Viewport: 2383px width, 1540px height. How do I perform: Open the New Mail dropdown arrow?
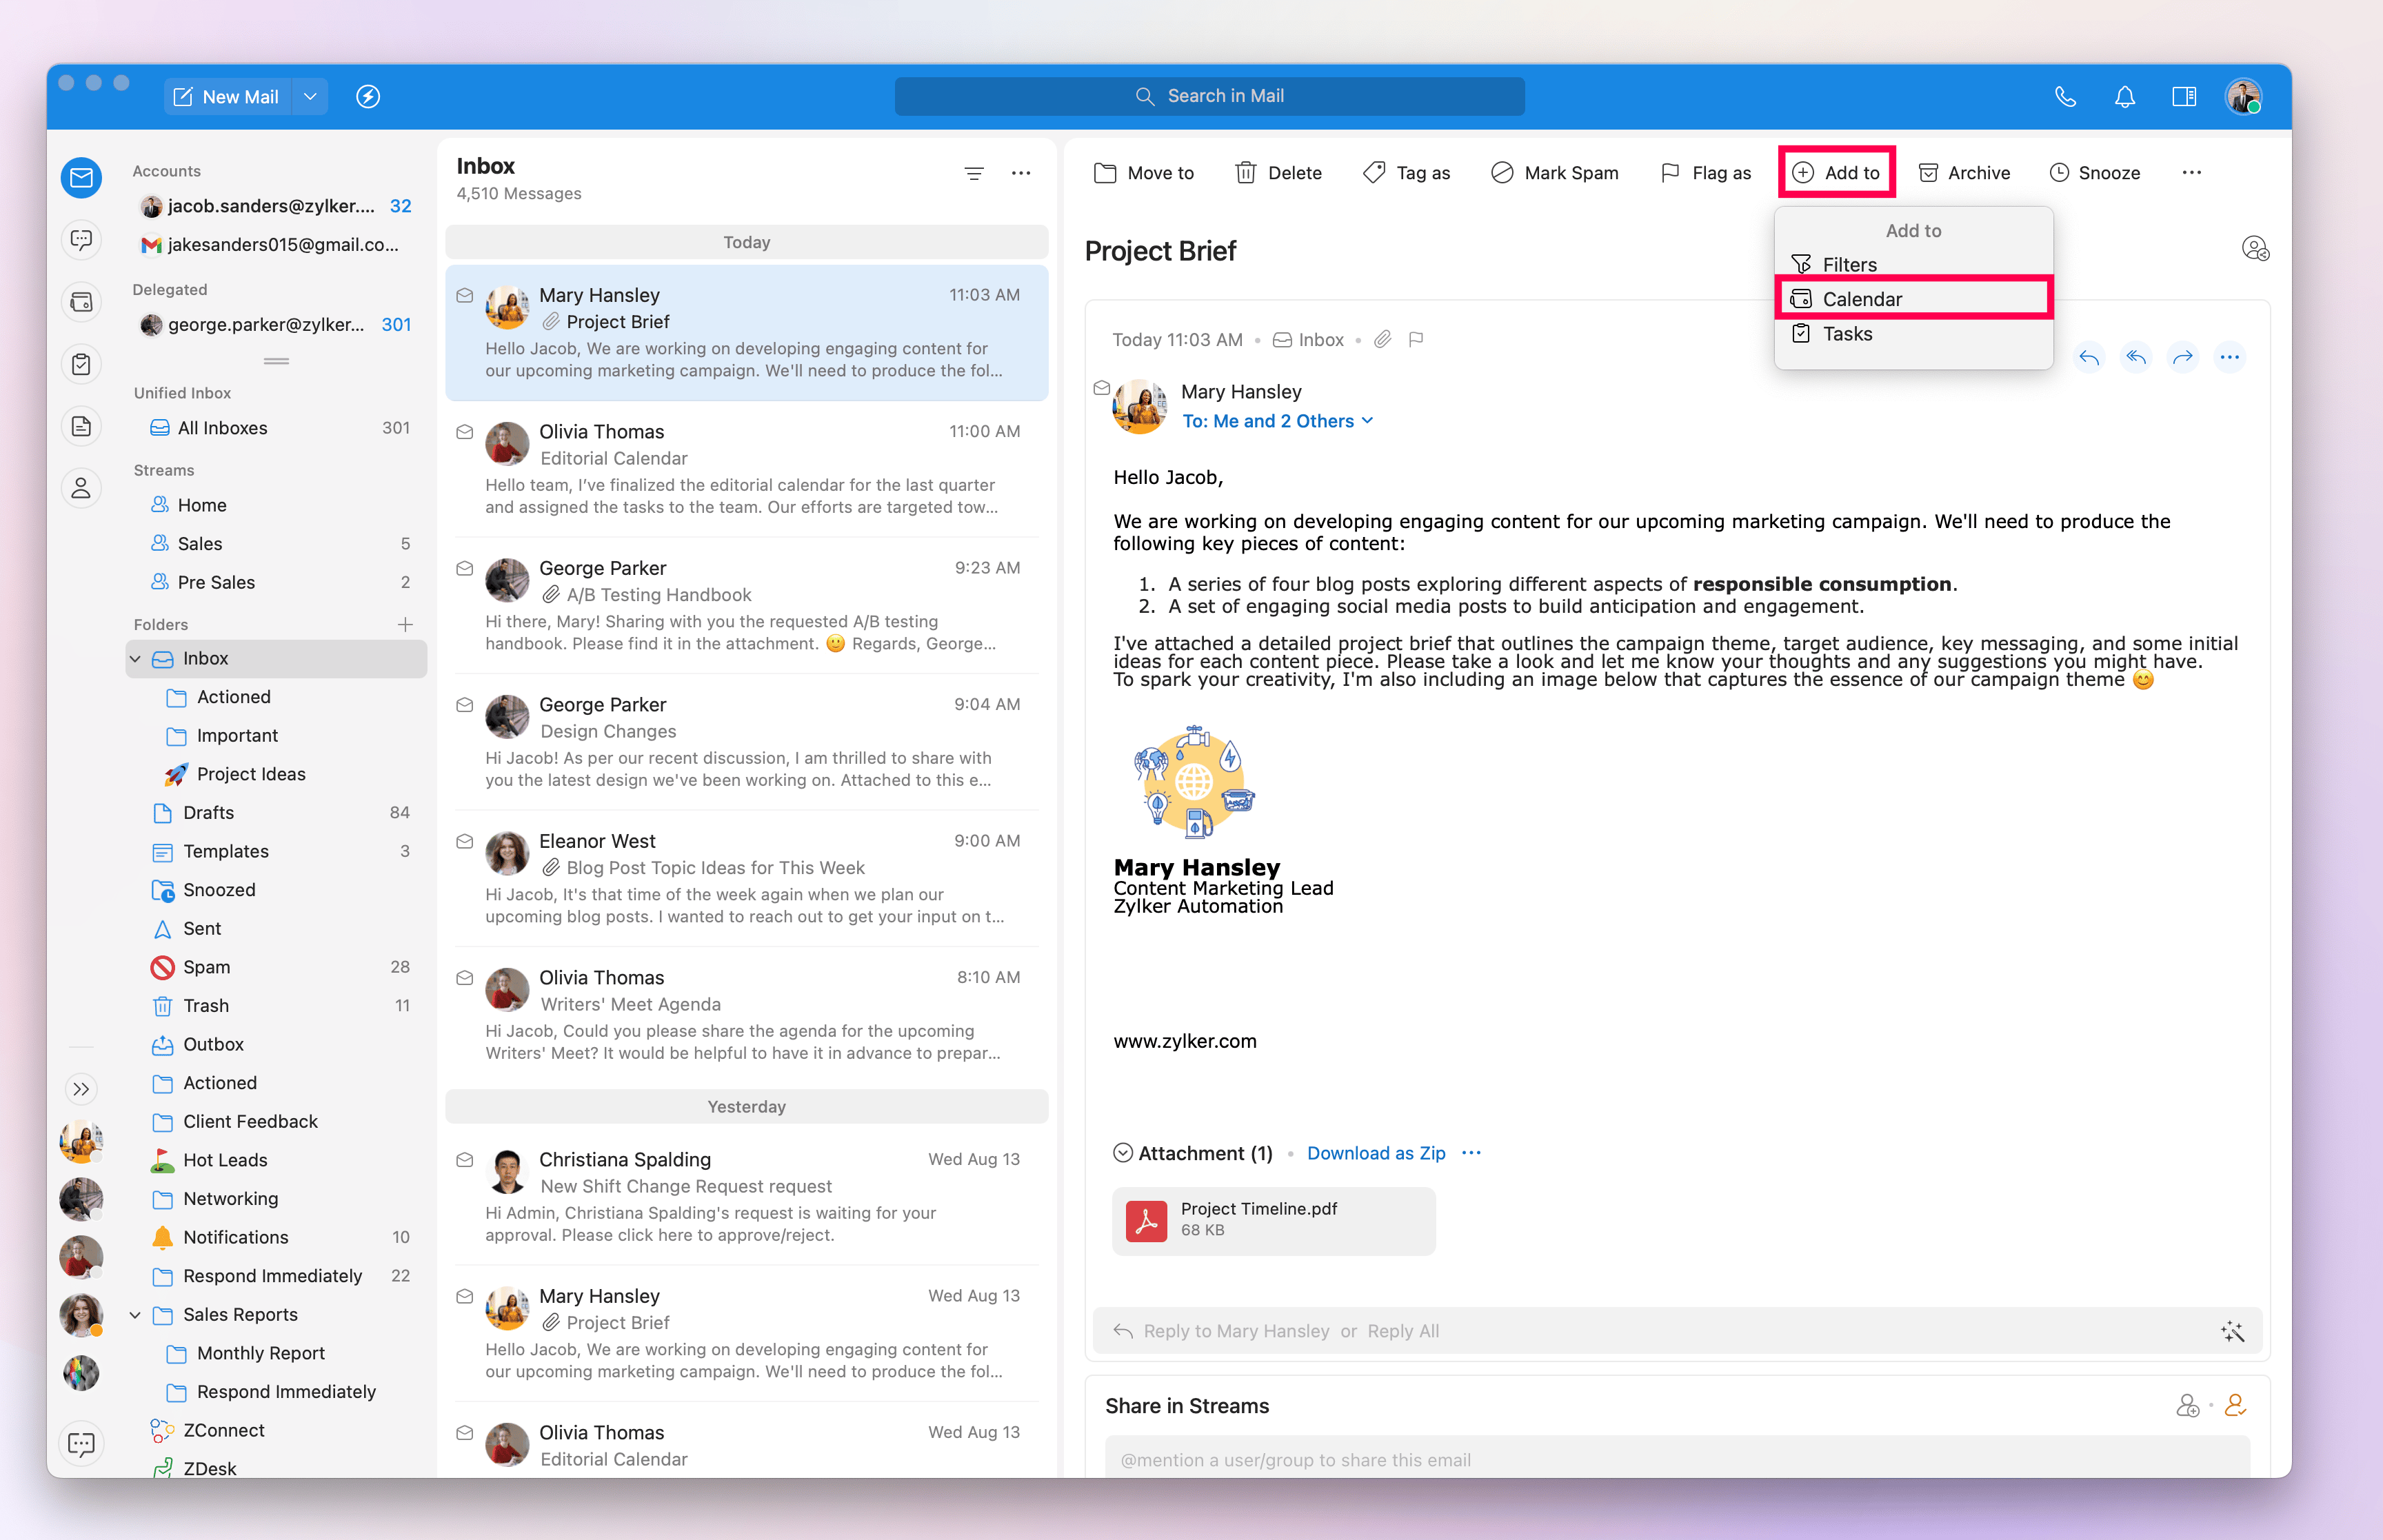pyautogui.click(x=310, y=97)
